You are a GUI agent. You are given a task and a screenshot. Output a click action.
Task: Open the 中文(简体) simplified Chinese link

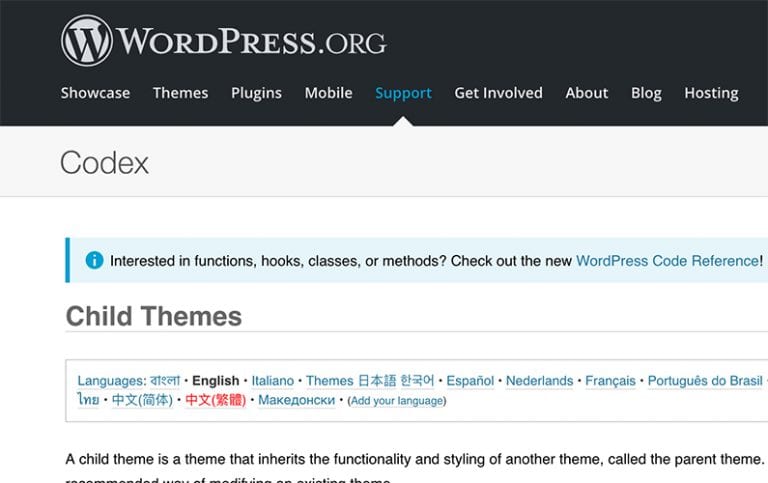pos(142,400)
